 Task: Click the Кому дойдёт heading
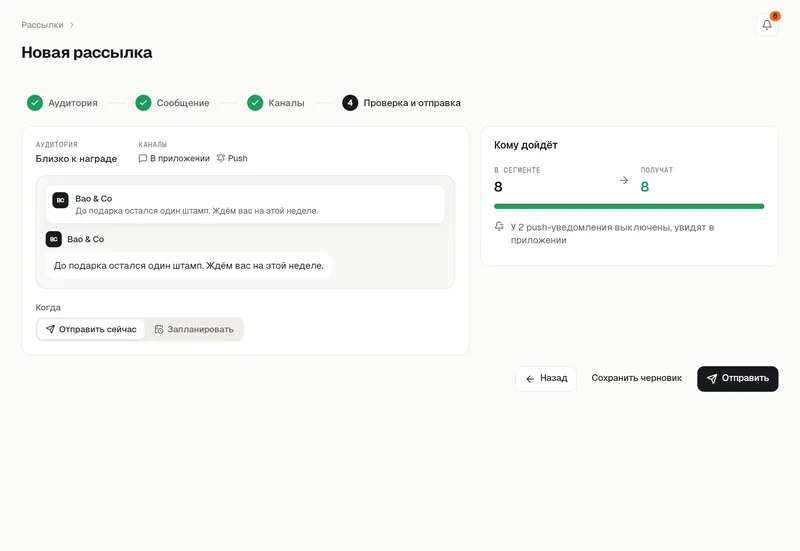[526, 145]
